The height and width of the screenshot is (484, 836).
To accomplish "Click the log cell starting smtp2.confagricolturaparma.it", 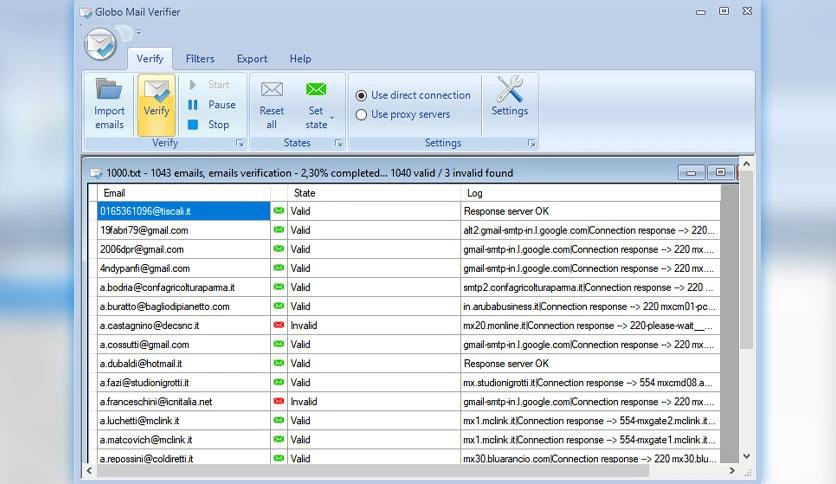I will coord(590,287).
